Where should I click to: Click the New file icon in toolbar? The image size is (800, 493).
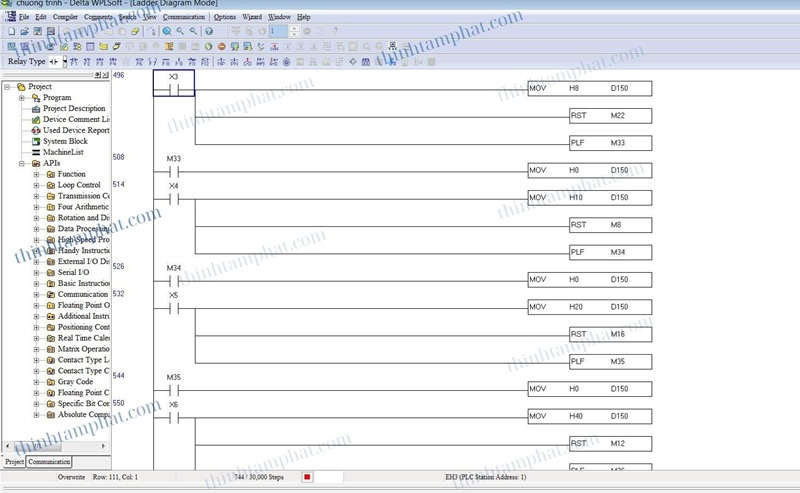[x=12, y=31]
